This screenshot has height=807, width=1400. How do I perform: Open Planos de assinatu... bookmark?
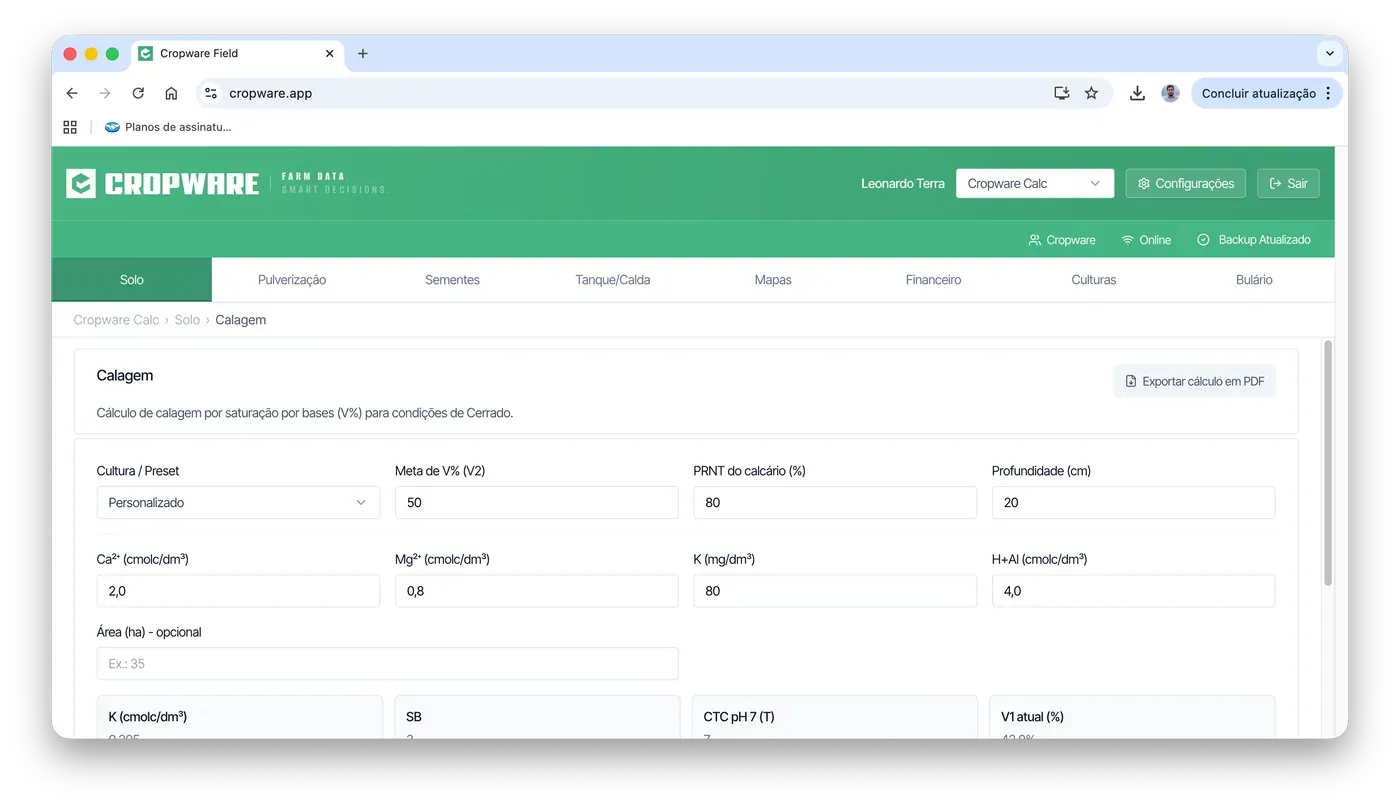coord(168,127)
